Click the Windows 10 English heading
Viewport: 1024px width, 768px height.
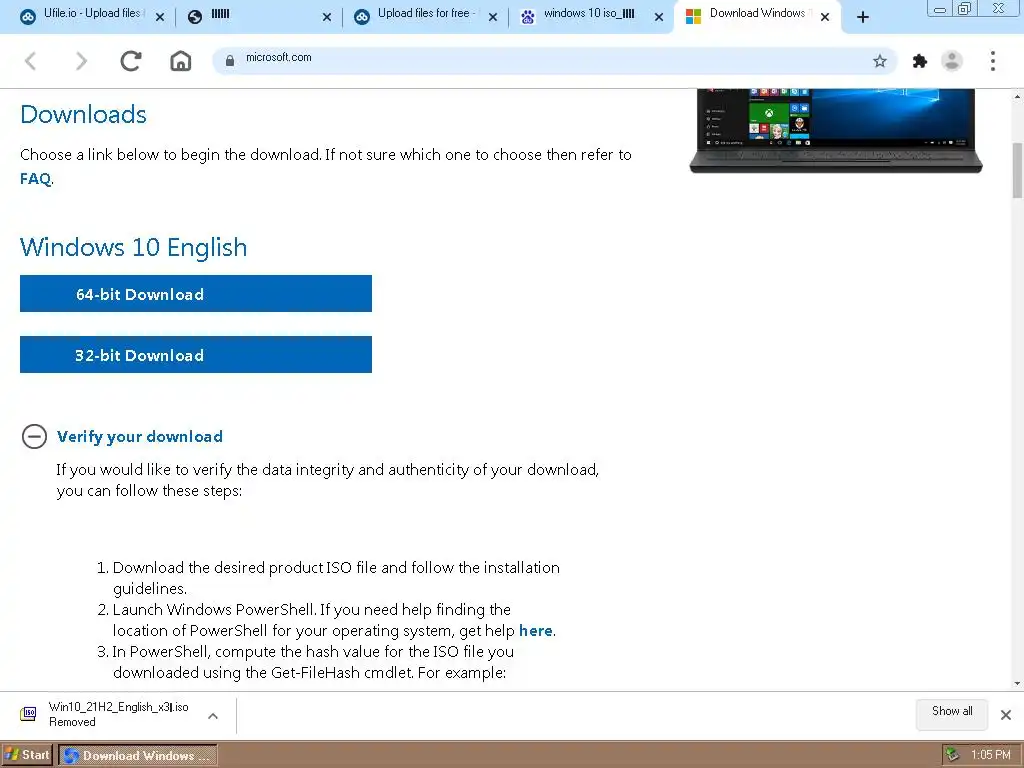pos(134,248)
